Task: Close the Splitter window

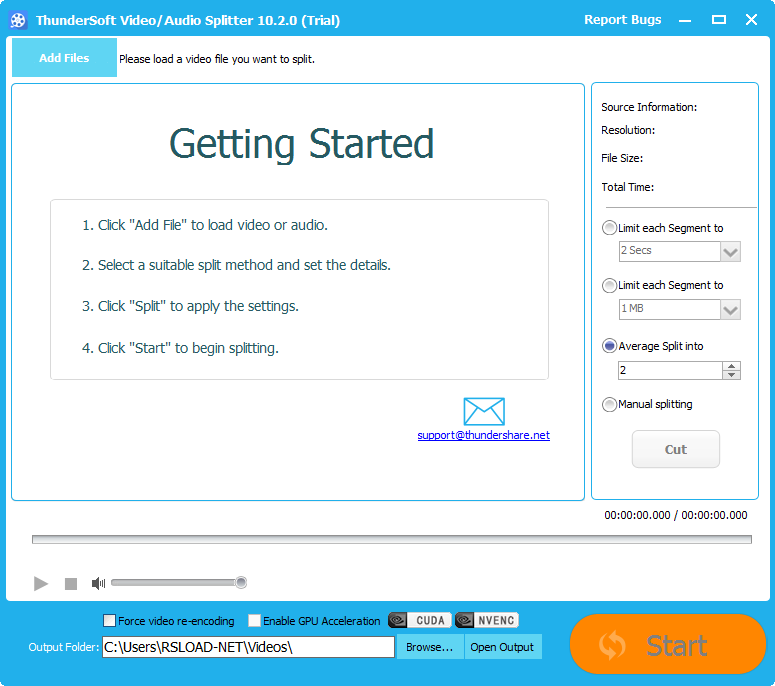Action: [x=751, y=20]
